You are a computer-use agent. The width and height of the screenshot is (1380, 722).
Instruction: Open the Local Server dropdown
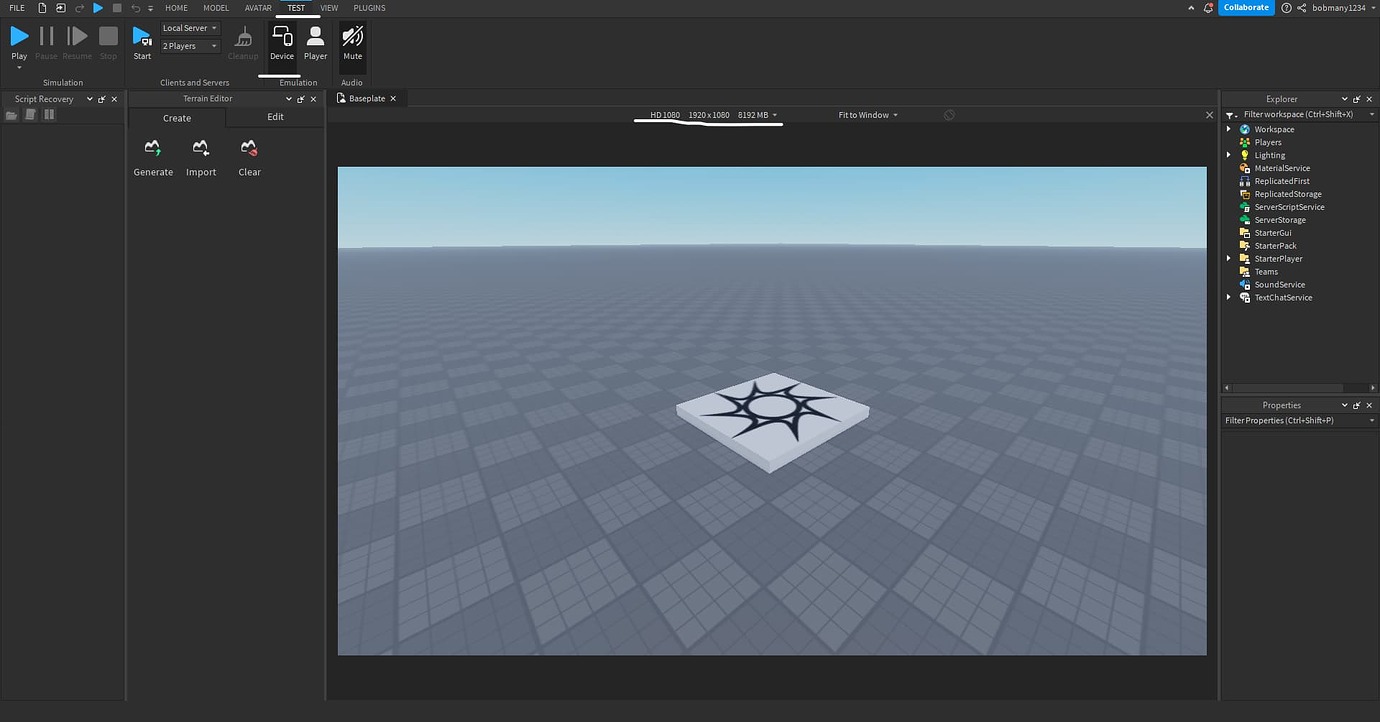189,27
